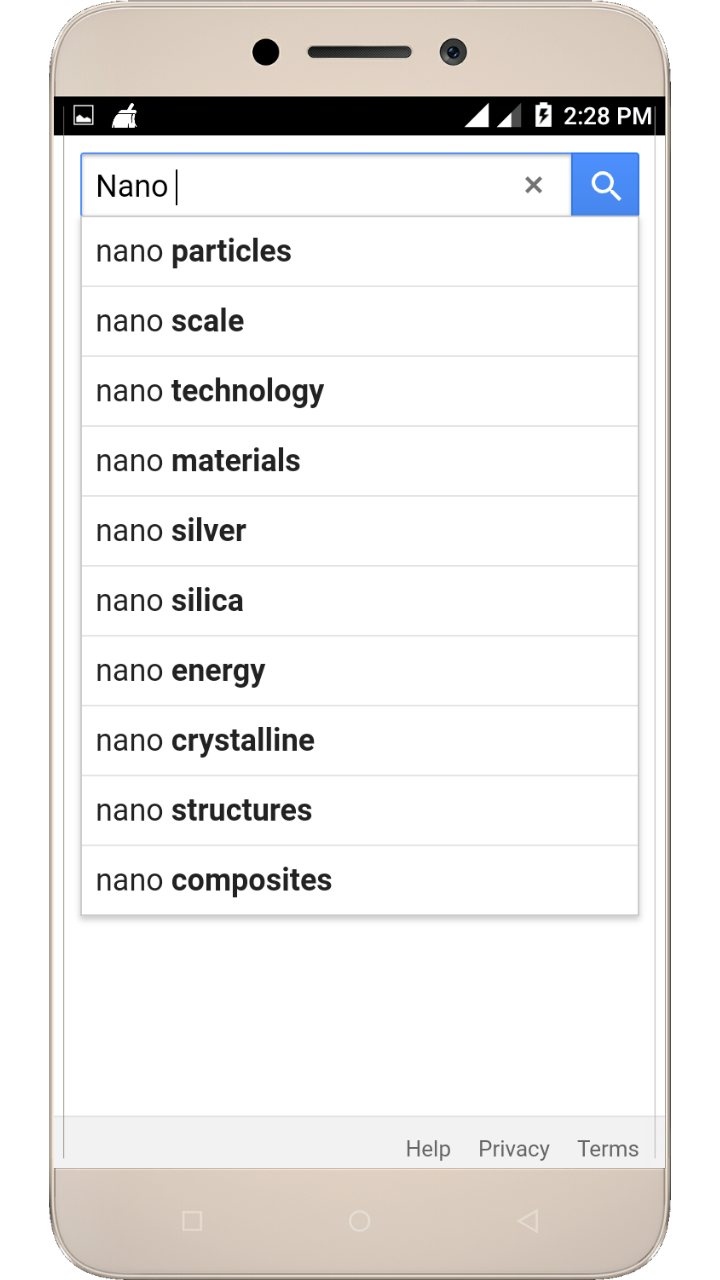Choose the nano scale suggestion
The image size is (720, 1280).
(359, 321)
